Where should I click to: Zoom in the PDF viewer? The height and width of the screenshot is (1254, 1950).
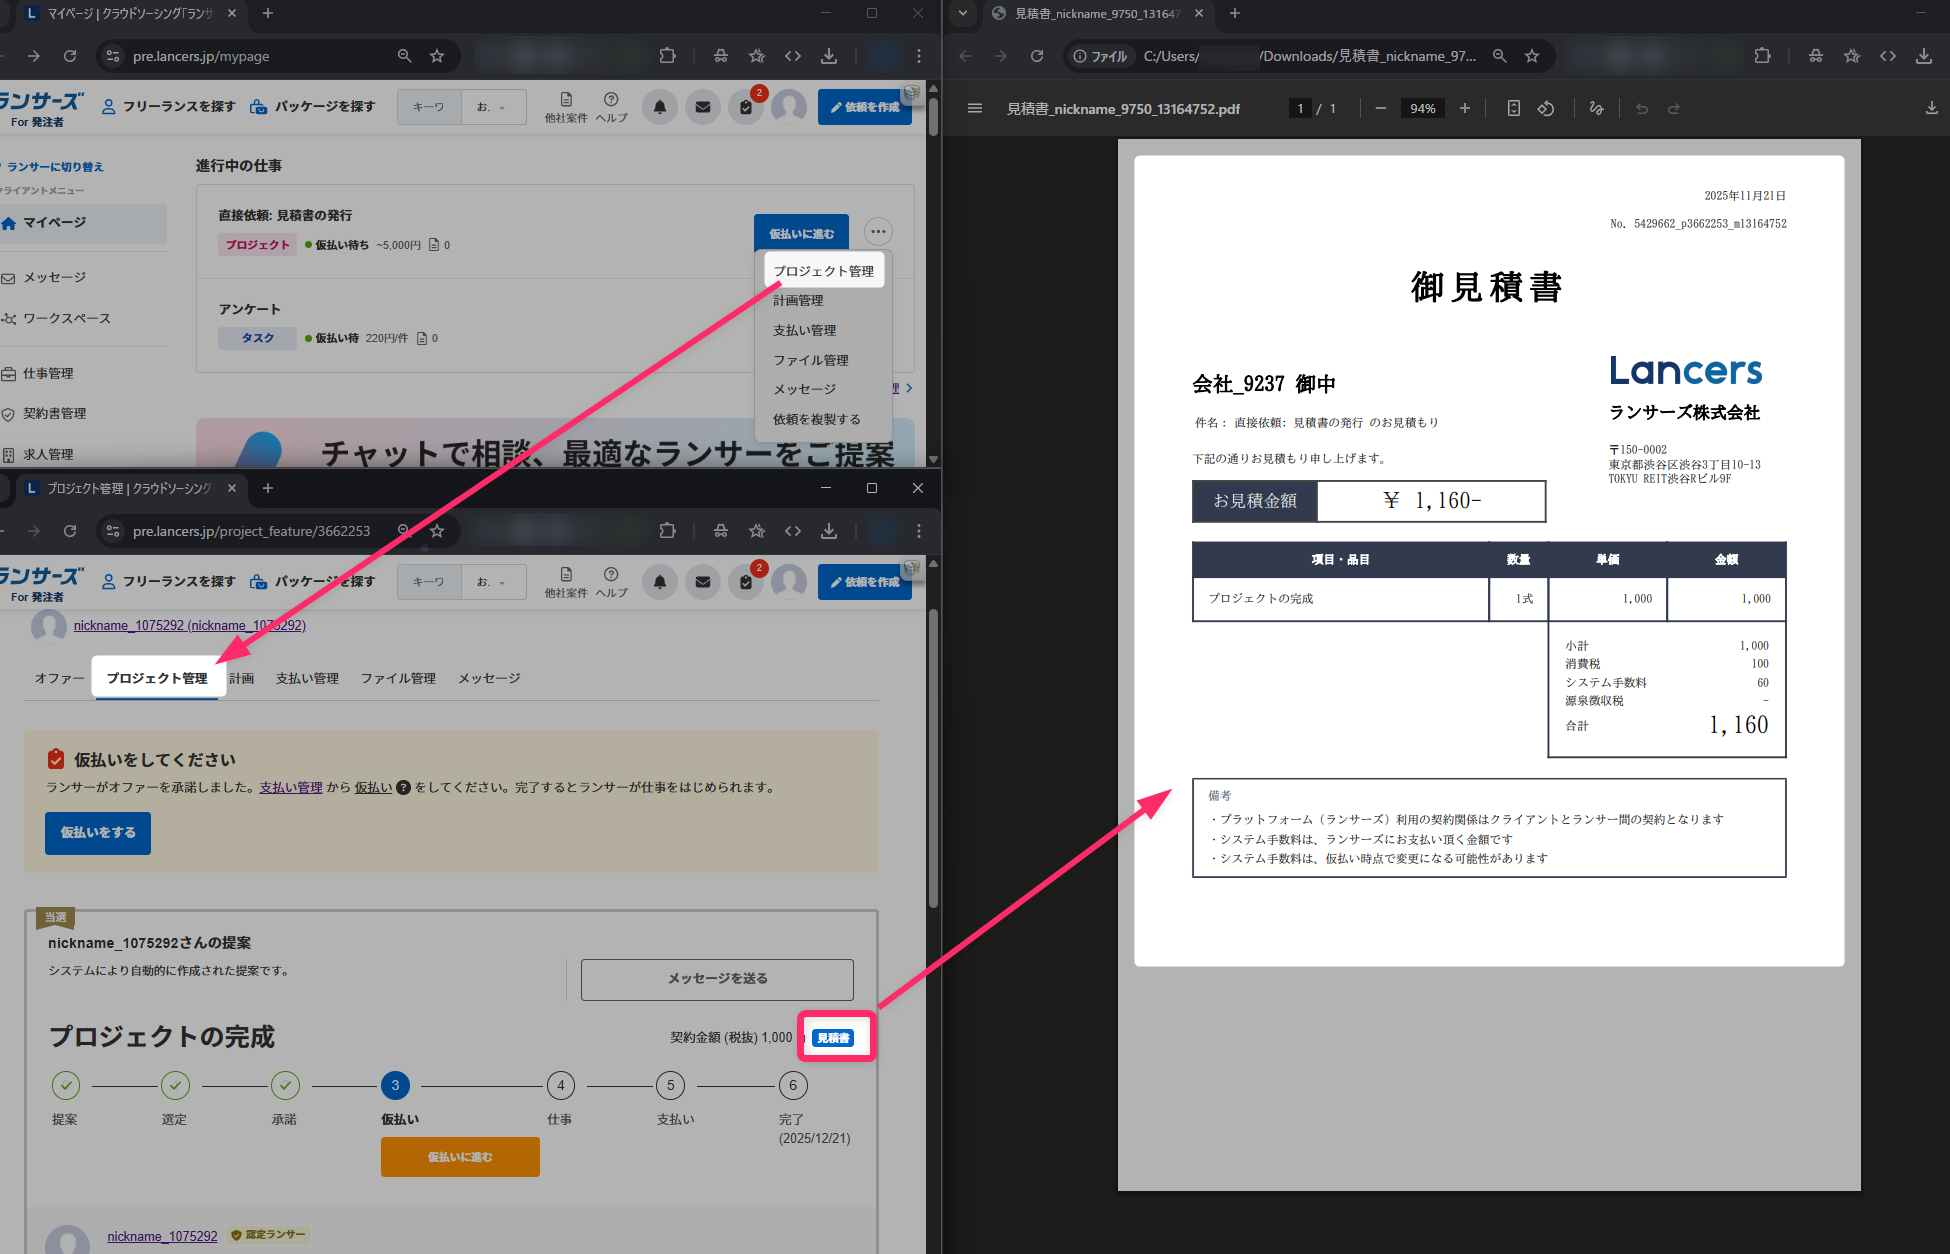1465,108
